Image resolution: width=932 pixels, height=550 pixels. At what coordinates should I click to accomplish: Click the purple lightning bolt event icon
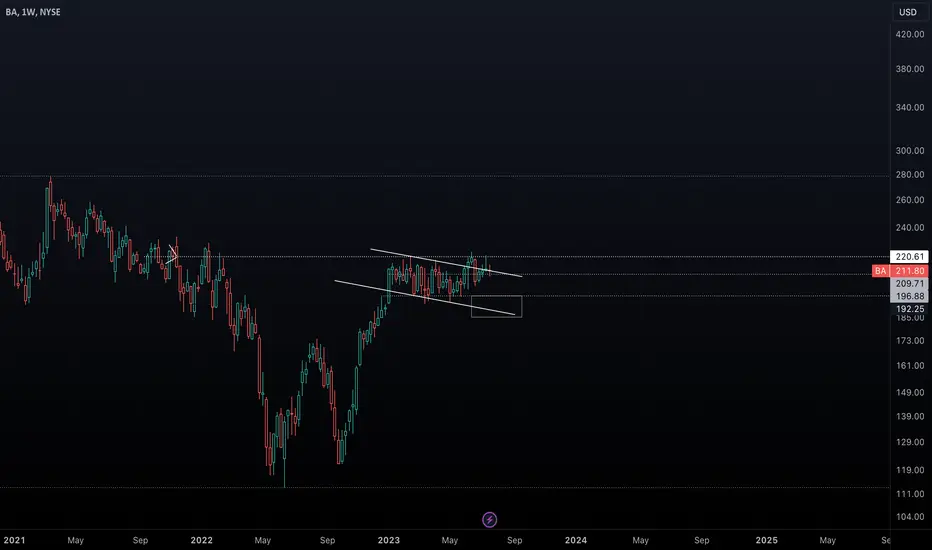tap(489, 520)
